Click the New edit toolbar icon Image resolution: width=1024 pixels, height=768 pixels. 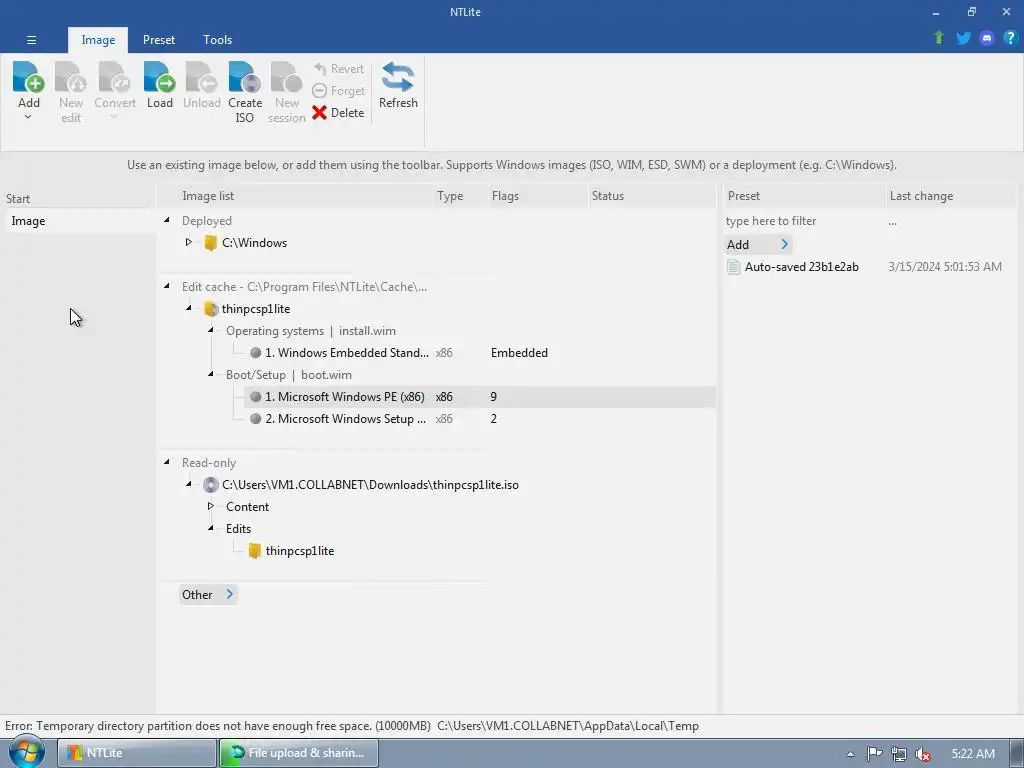pyautogui.click(x=71, y=92)
